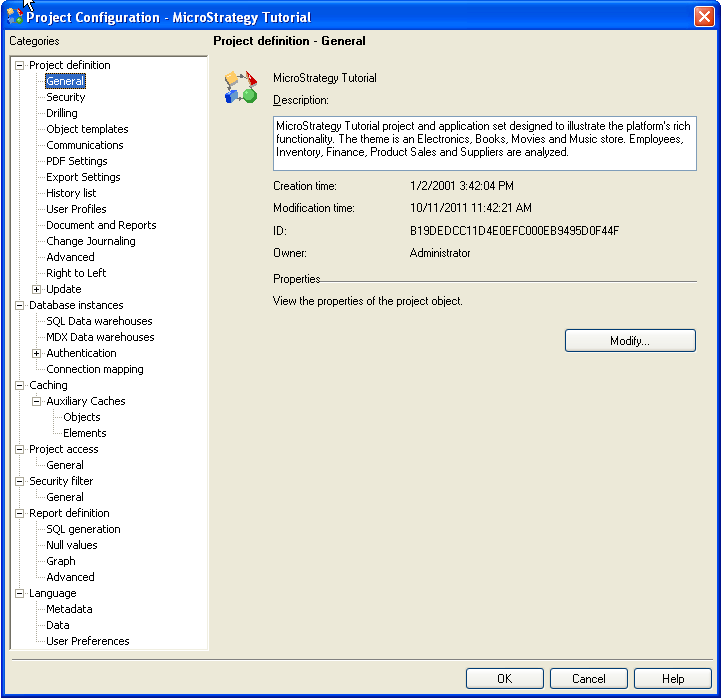Viewport: 722px width, 699px height.
Task: Select the Project definition tree label
Action: tap(70, 65)
